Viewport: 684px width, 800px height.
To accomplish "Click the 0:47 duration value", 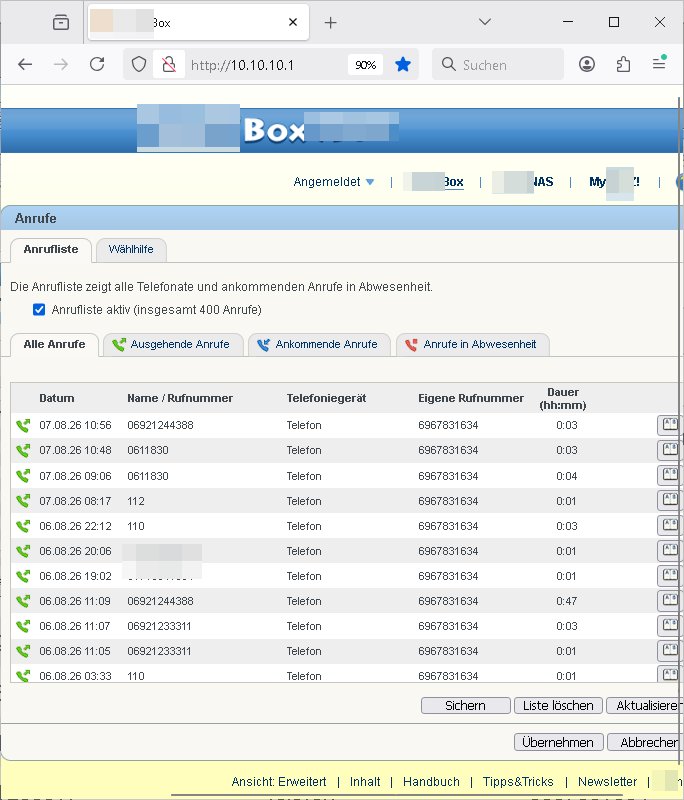I will pyautogui.click(x=567, y=601).
